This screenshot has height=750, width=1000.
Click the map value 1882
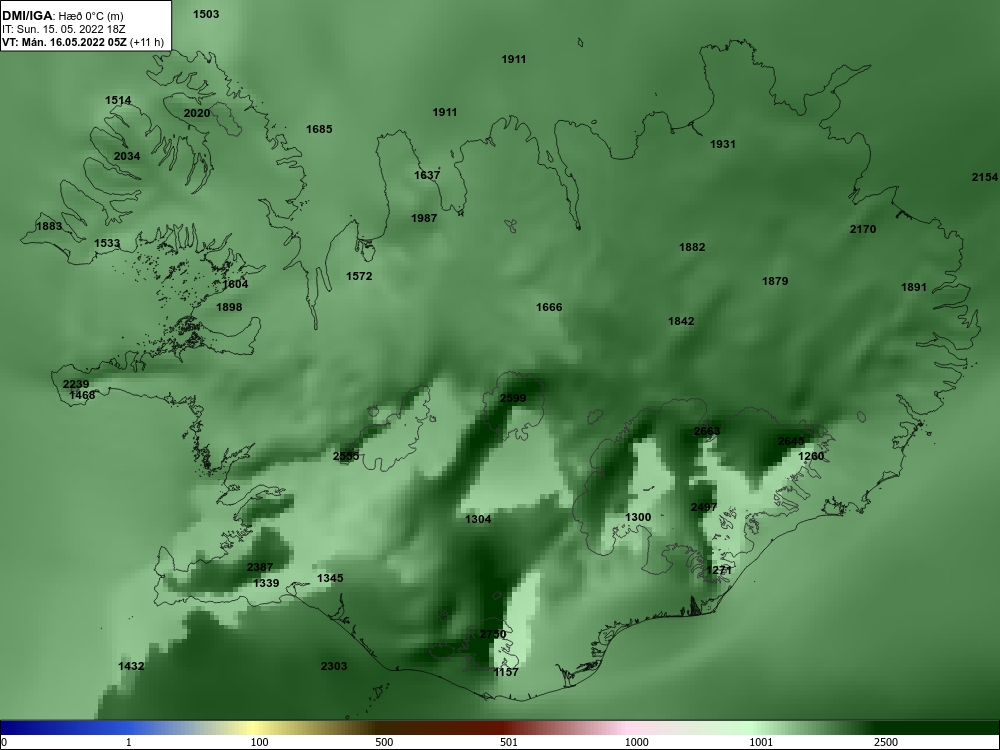[x=692, y=247]
